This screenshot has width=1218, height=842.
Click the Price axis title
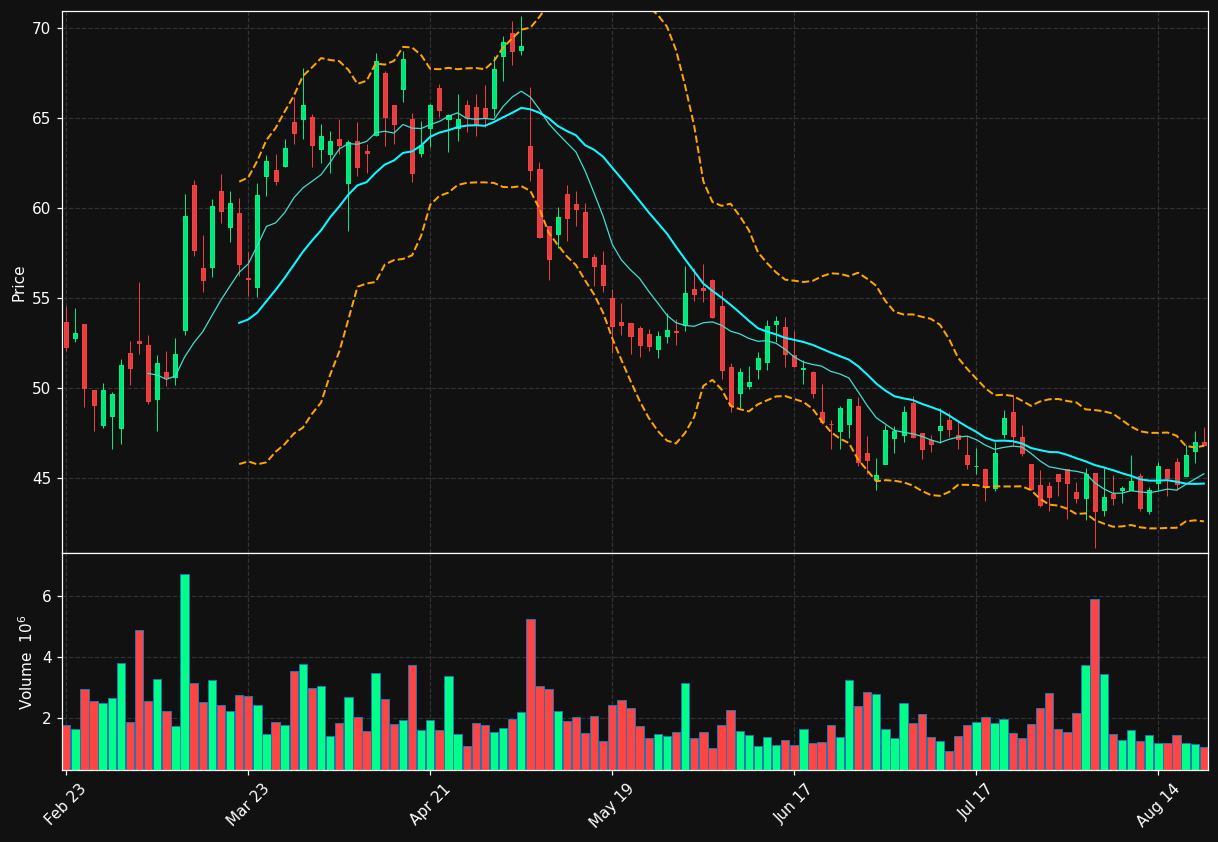click(x=18, y=283)
